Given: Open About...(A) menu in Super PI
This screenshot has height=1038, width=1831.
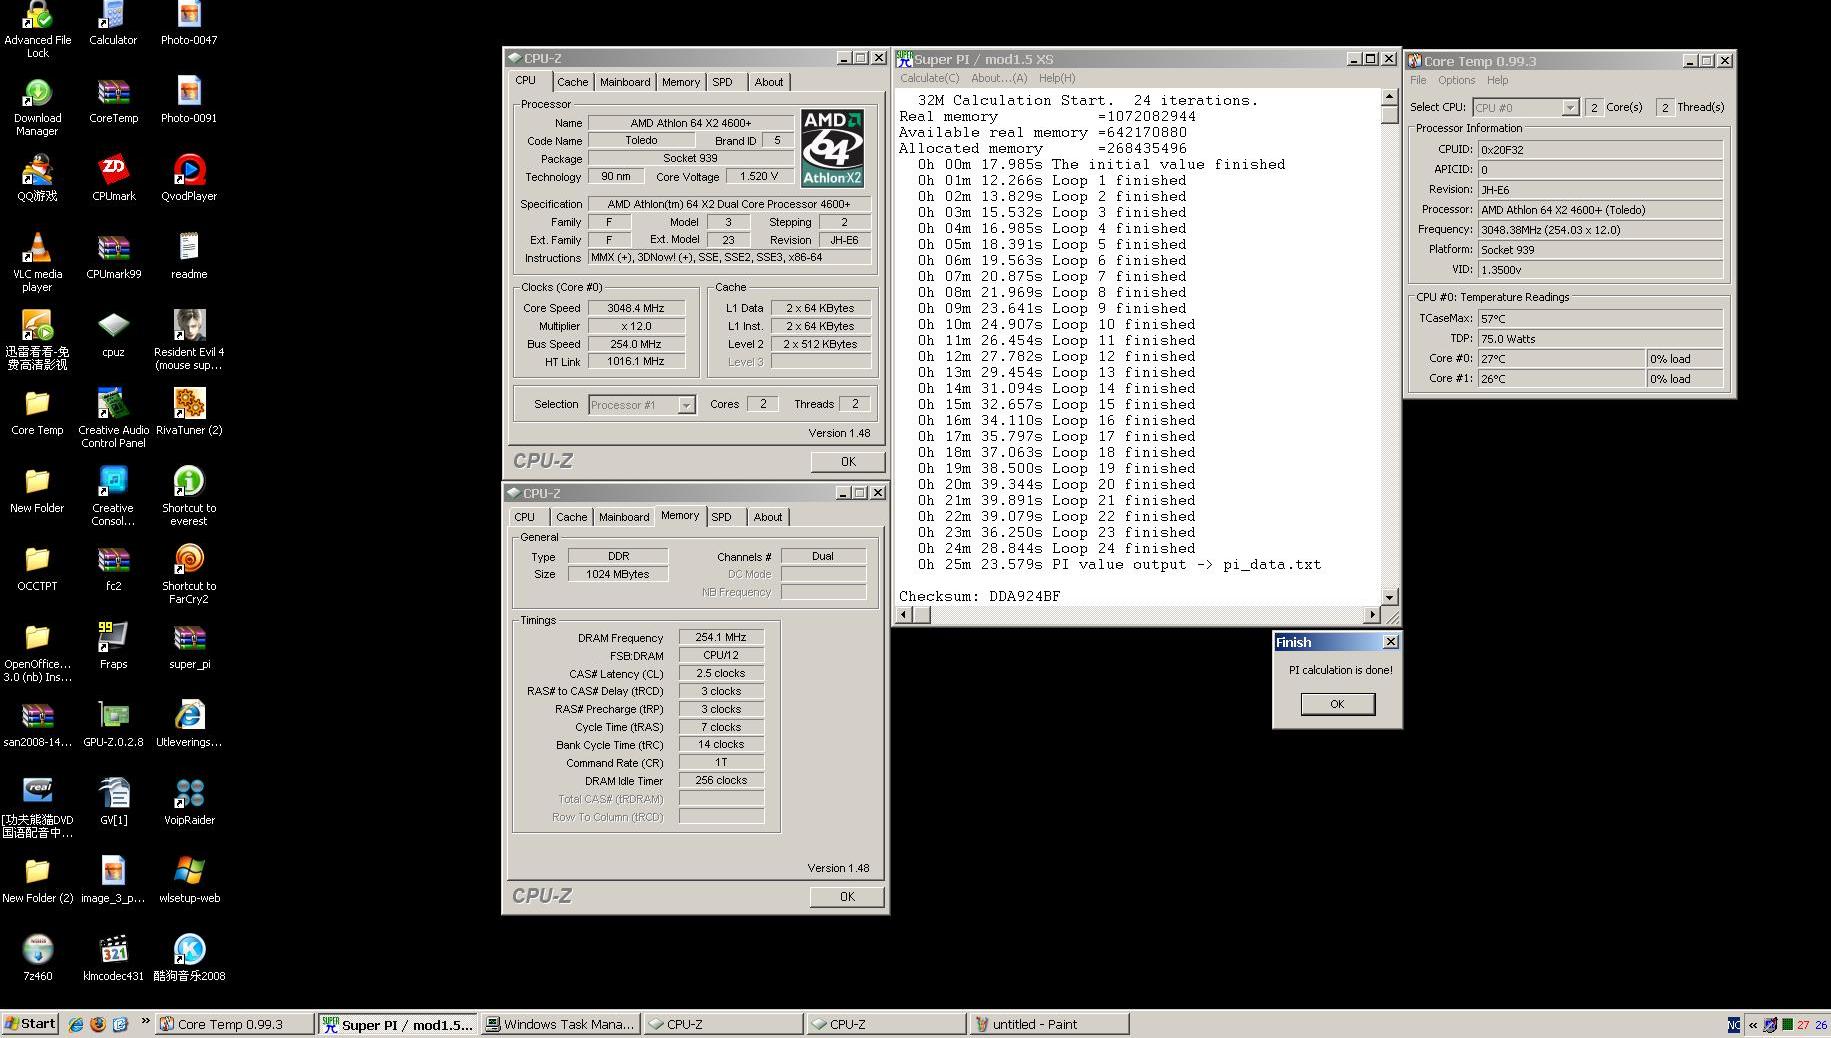Looking at the screenshot, I should (x=999, y=78).
